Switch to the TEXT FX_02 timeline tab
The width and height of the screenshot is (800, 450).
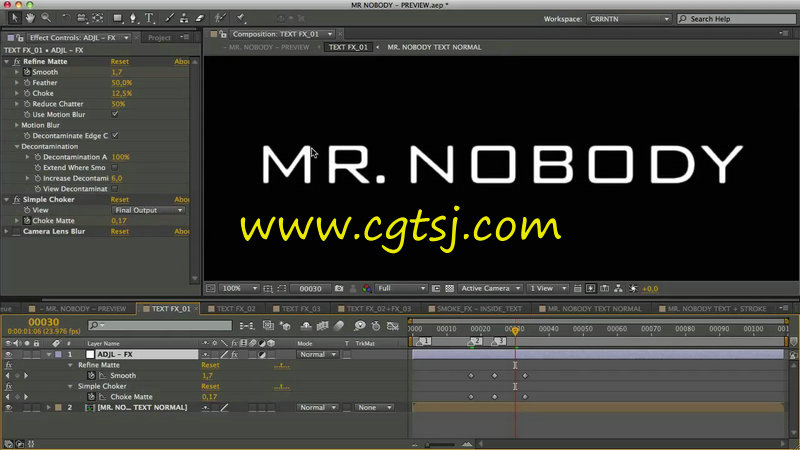point(236,309)
